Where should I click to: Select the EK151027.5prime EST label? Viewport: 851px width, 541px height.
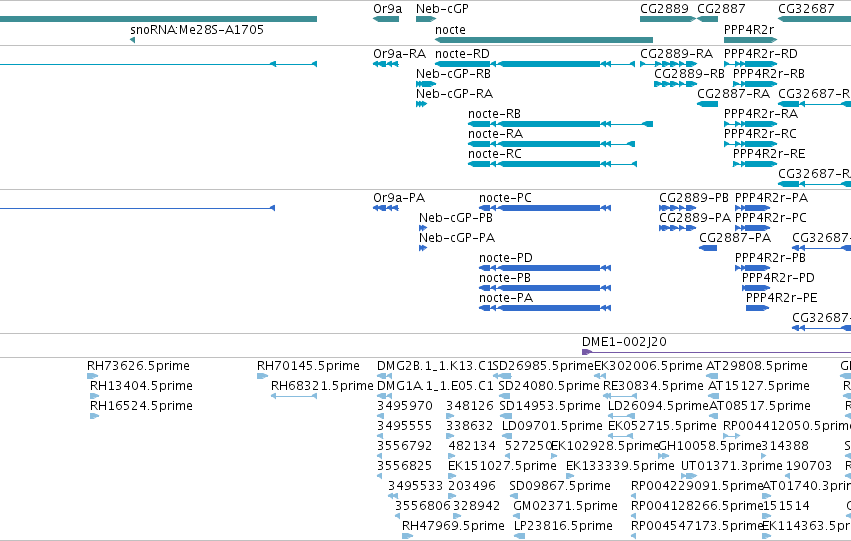[x=503, y=466]
